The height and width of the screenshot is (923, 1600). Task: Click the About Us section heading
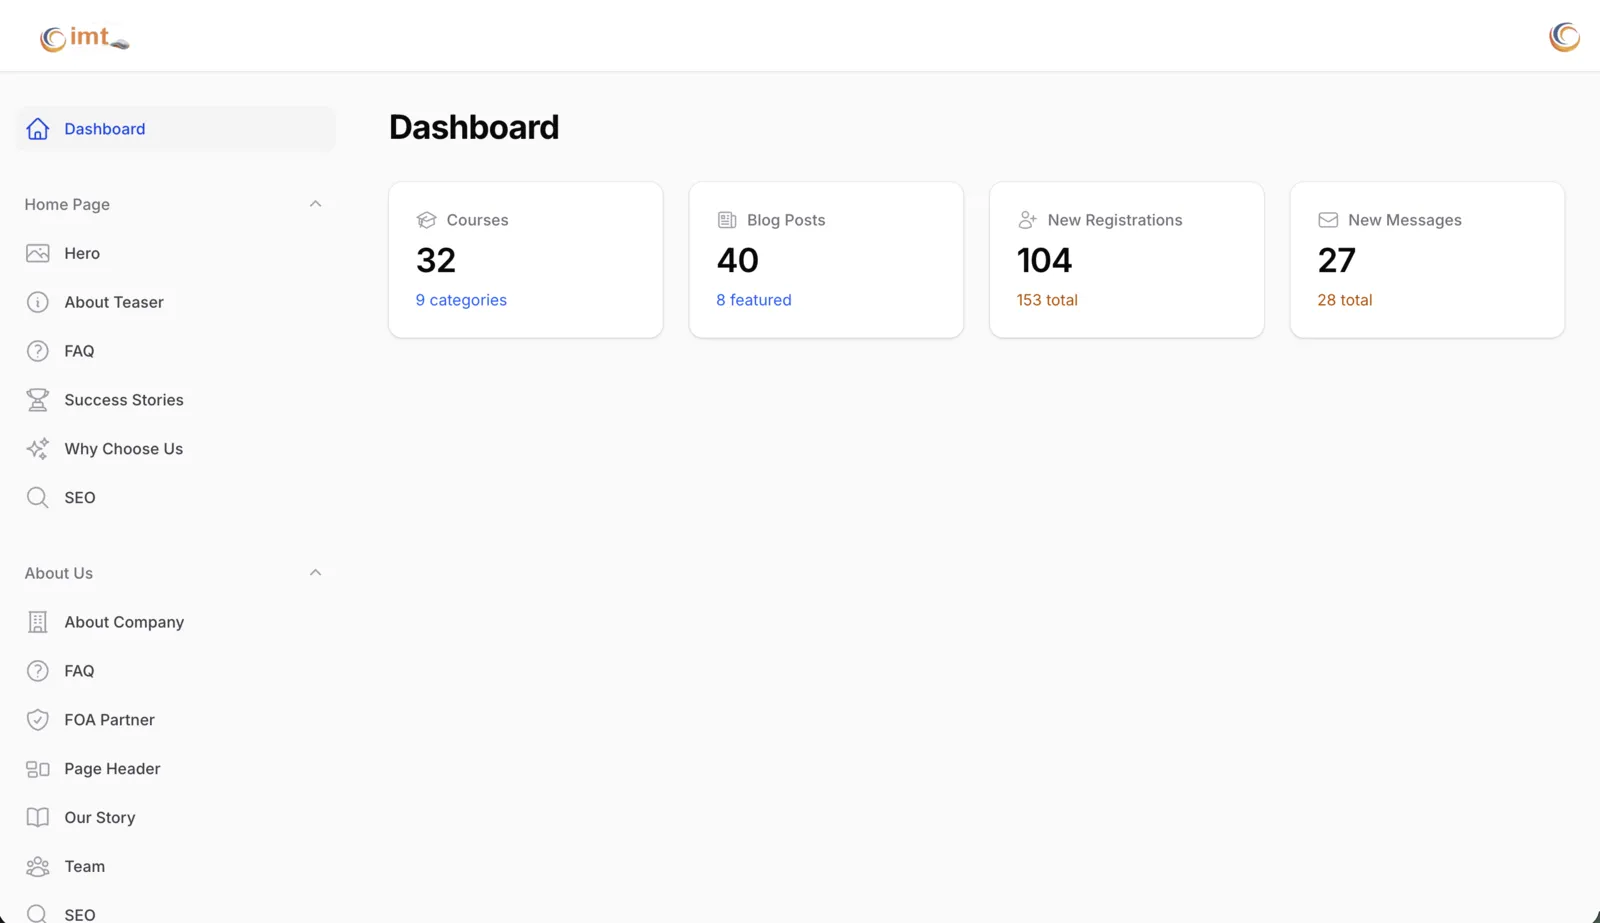(59, 573)
